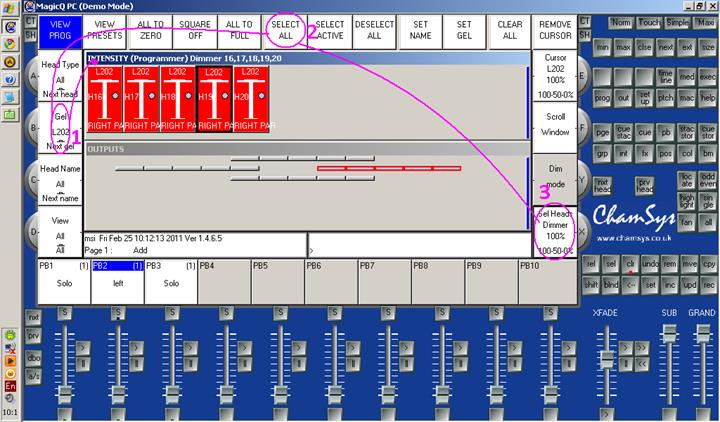Select head tile H20
This screenshot has width=720, height=422.
point(251,99)
